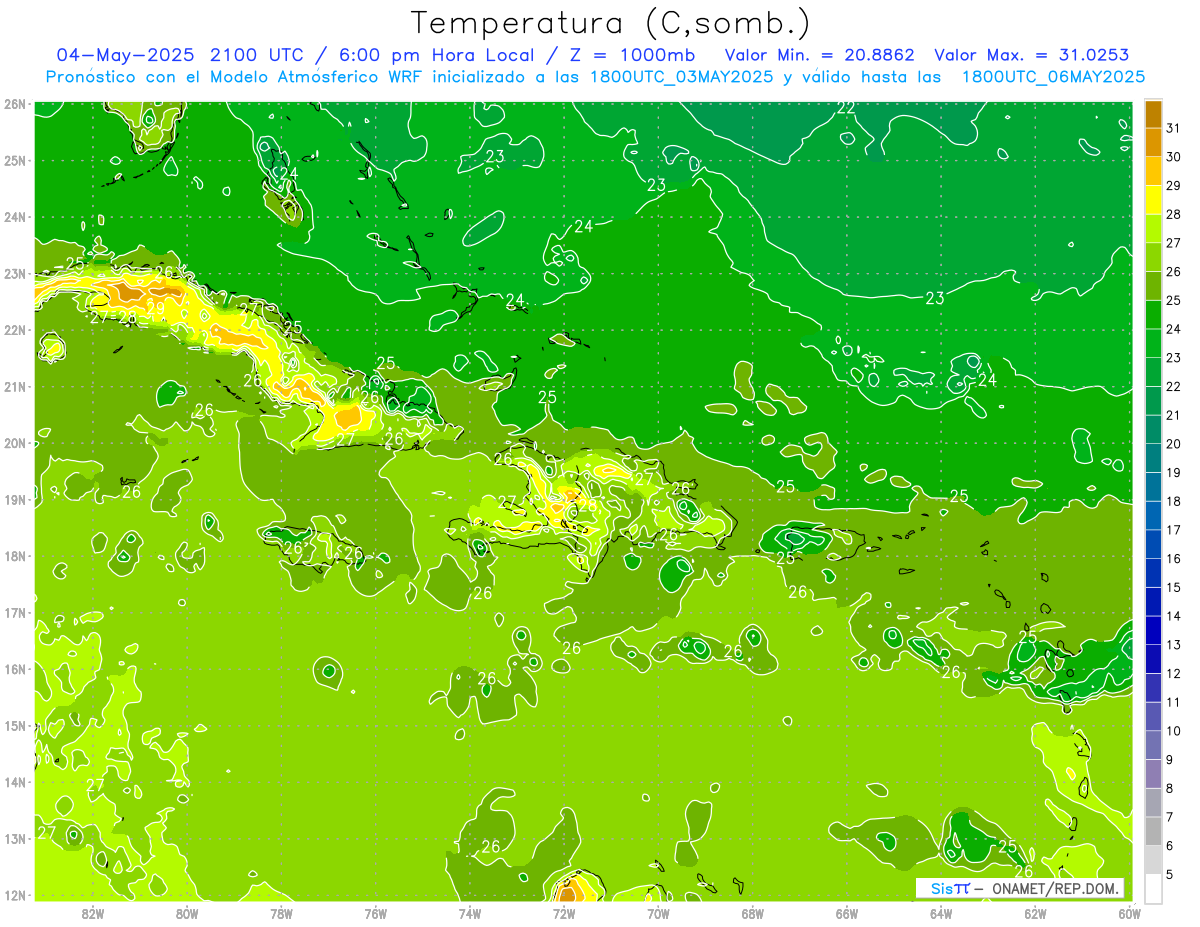Click the colorbar label '29'
The height and width of the screenshot is (927, 1200).
click(x=1173, y=186)
